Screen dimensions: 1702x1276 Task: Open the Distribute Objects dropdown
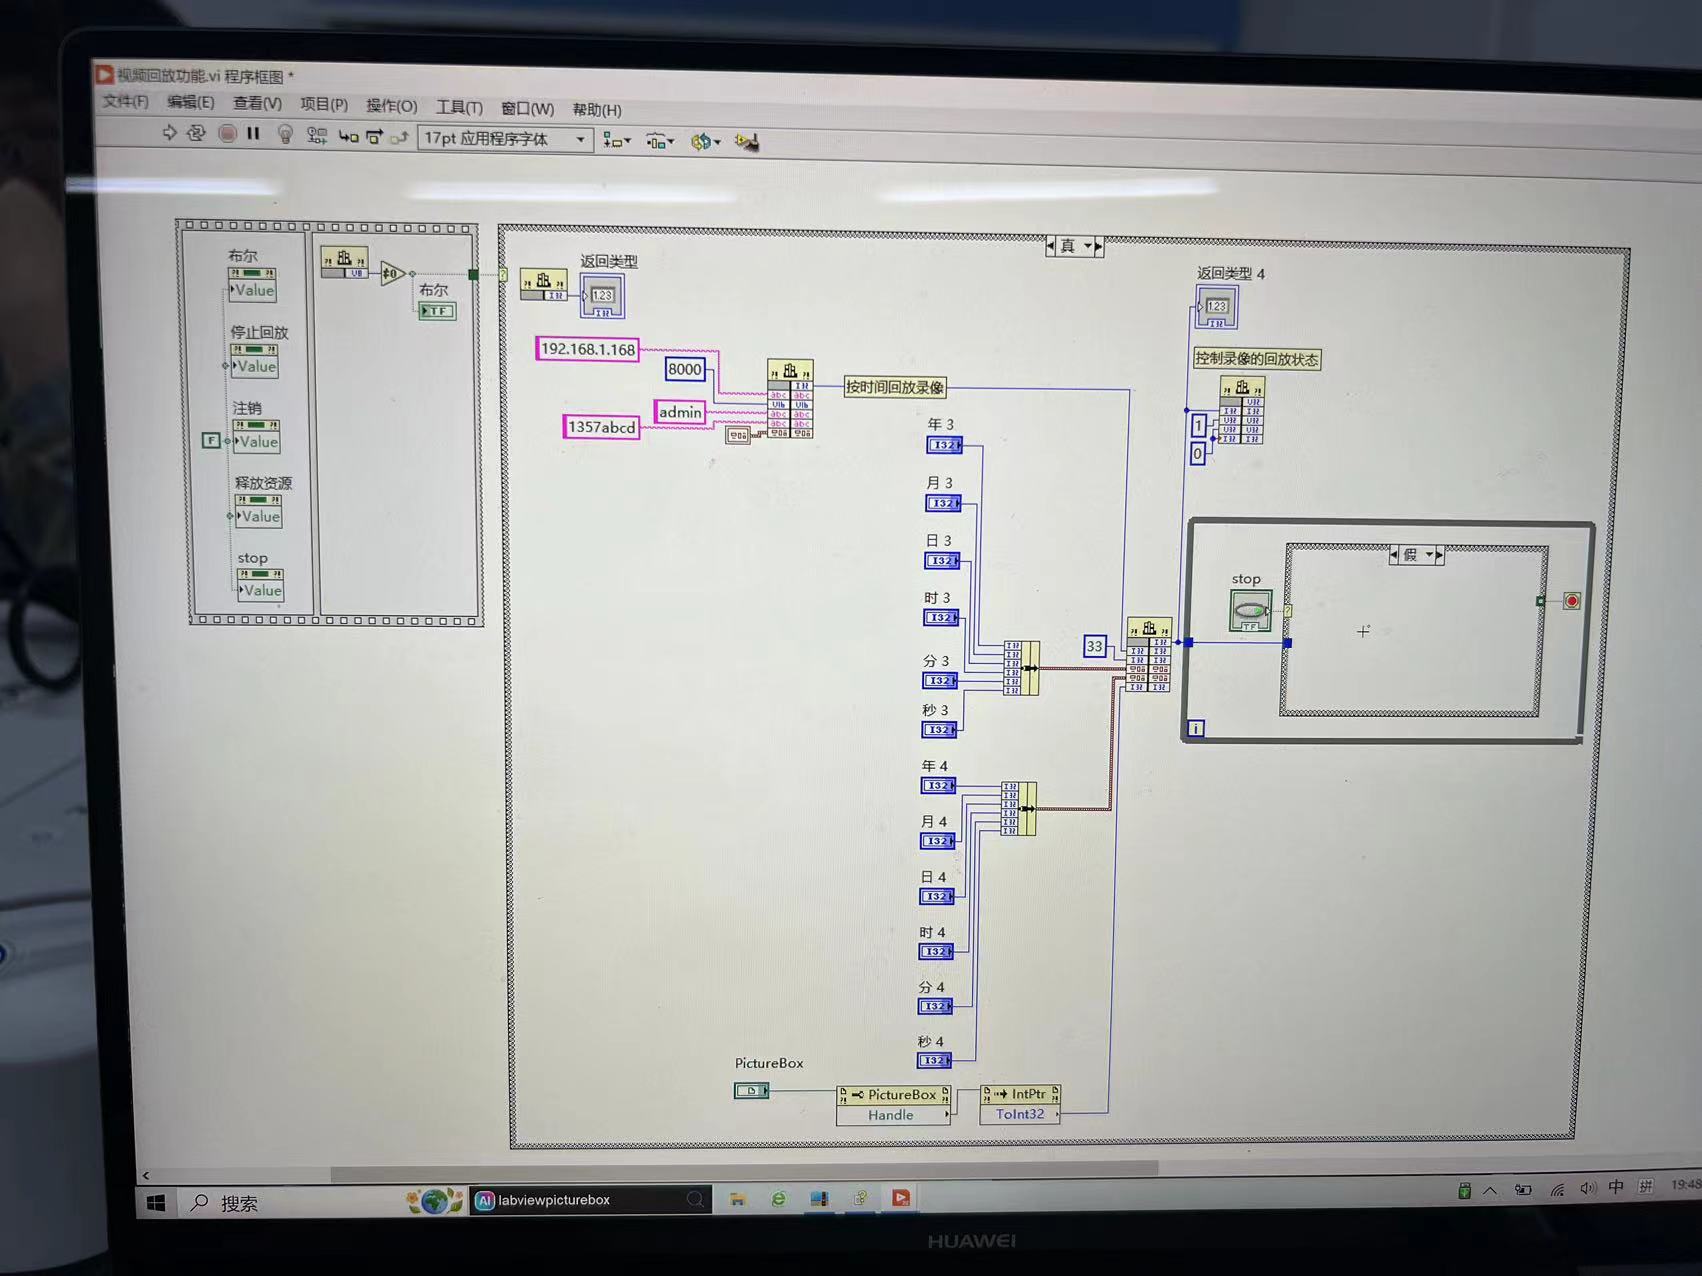pyautogui.click(x=660, y=142)
